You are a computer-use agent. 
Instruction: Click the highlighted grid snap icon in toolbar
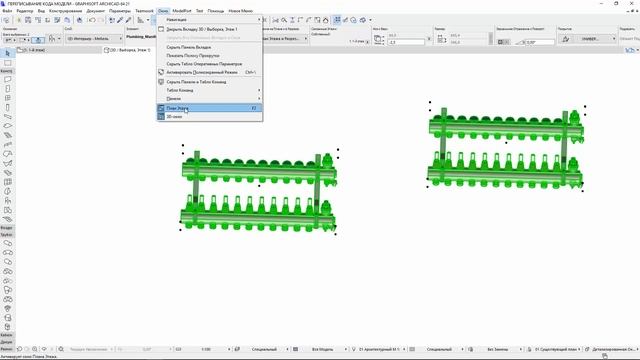[x=337, y=20]
